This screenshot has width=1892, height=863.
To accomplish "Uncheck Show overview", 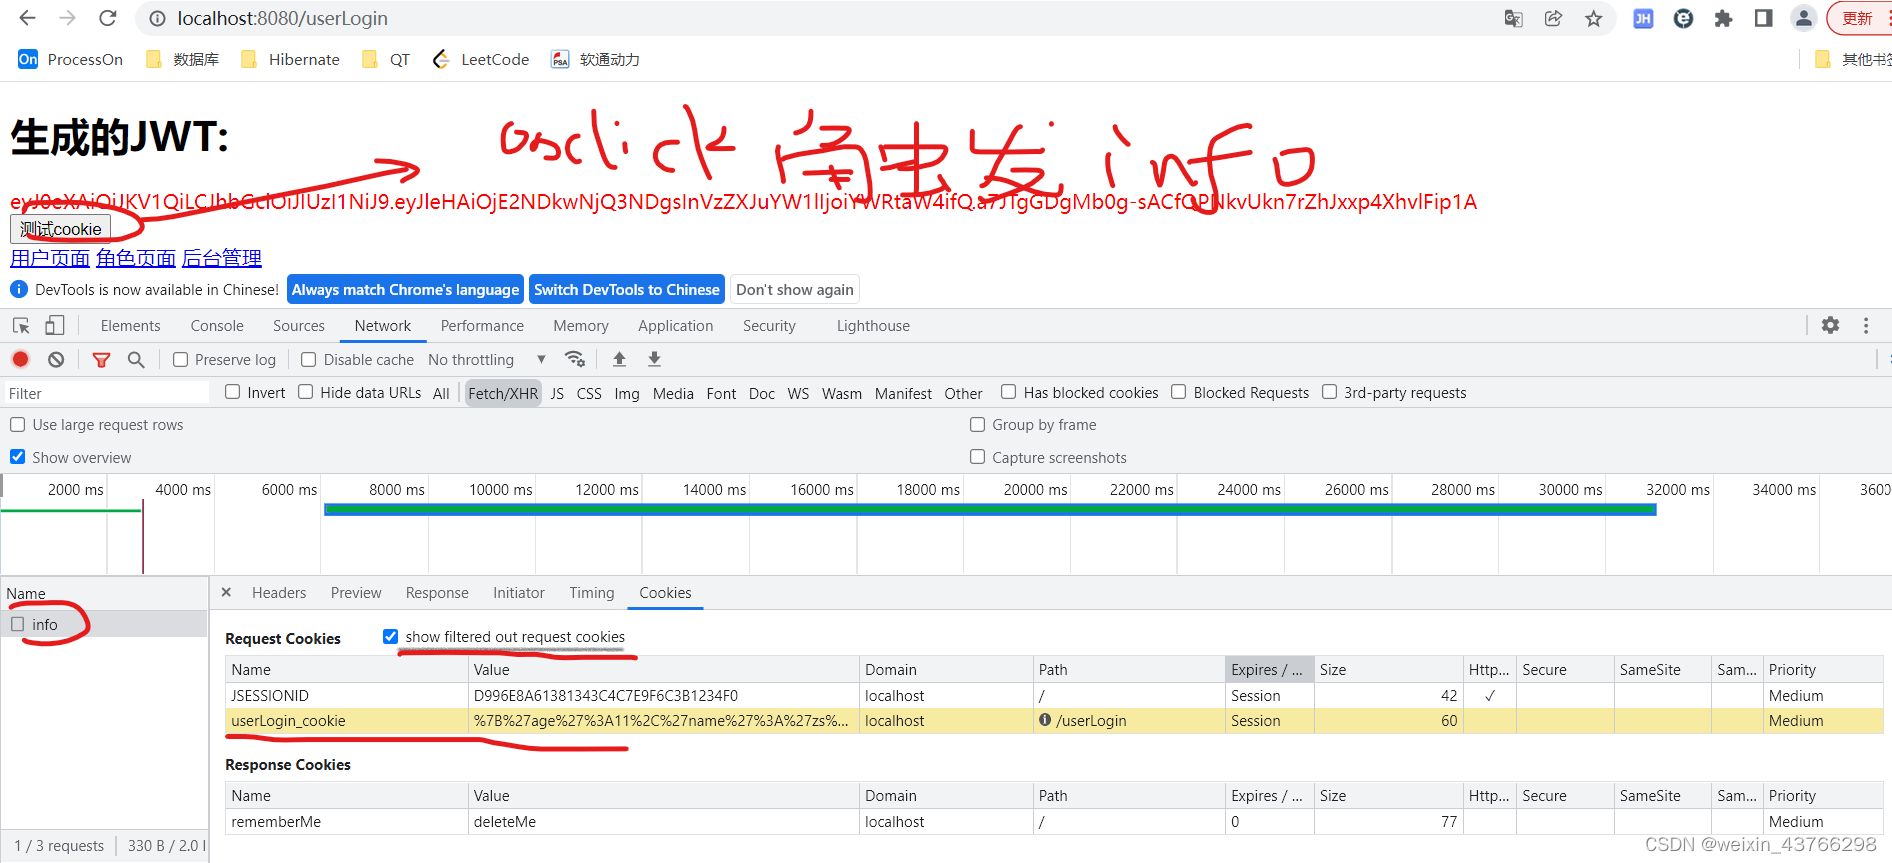I will 17,457.
